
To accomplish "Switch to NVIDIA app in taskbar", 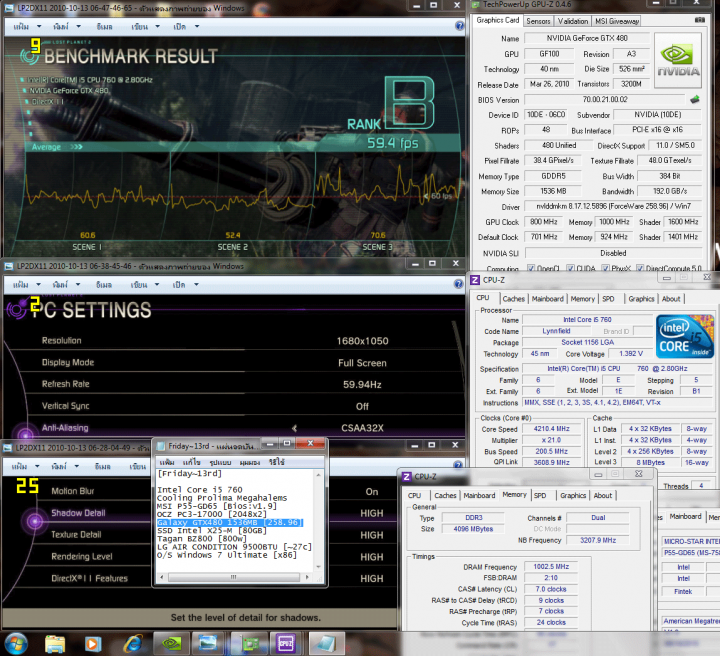I will click(x=171, y=643).
